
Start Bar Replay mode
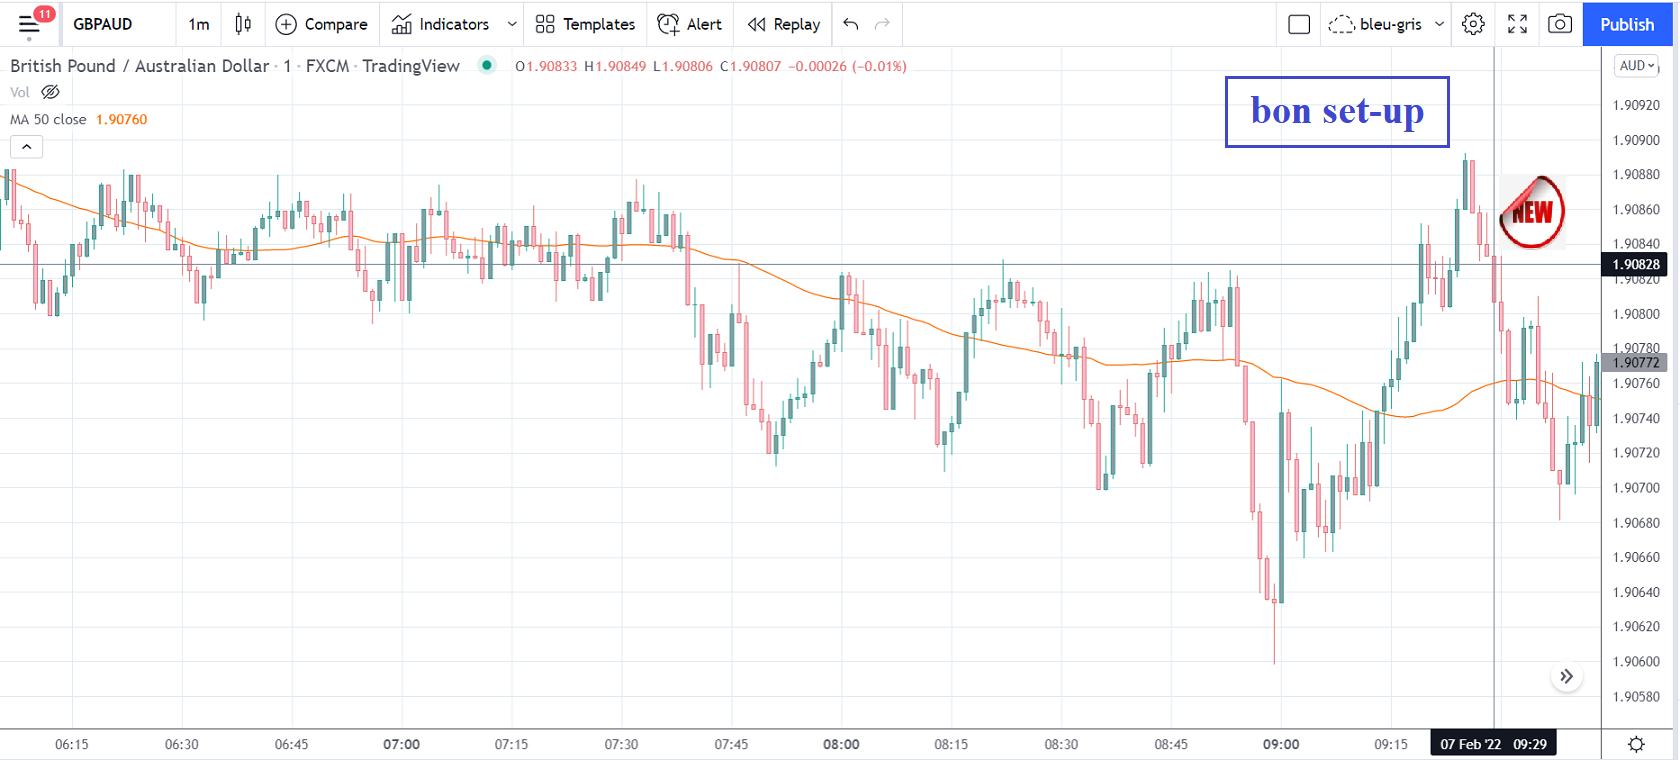coord(784,24)
